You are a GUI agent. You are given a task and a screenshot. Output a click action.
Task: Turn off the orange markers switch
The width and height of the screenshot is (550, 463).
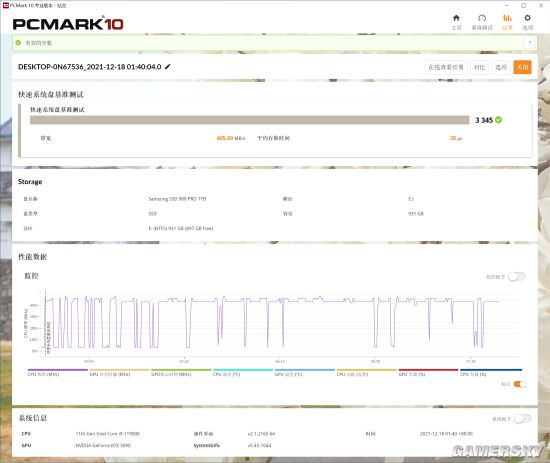519,384
